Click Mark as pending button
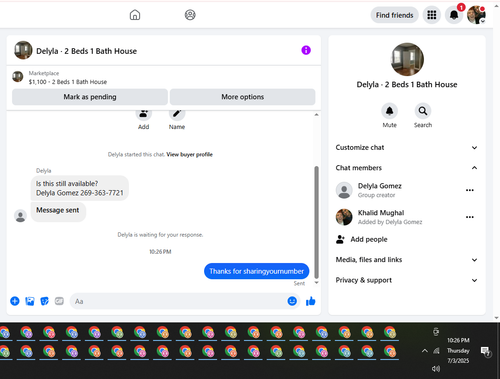The image size is (500, 379). (90, 97)
